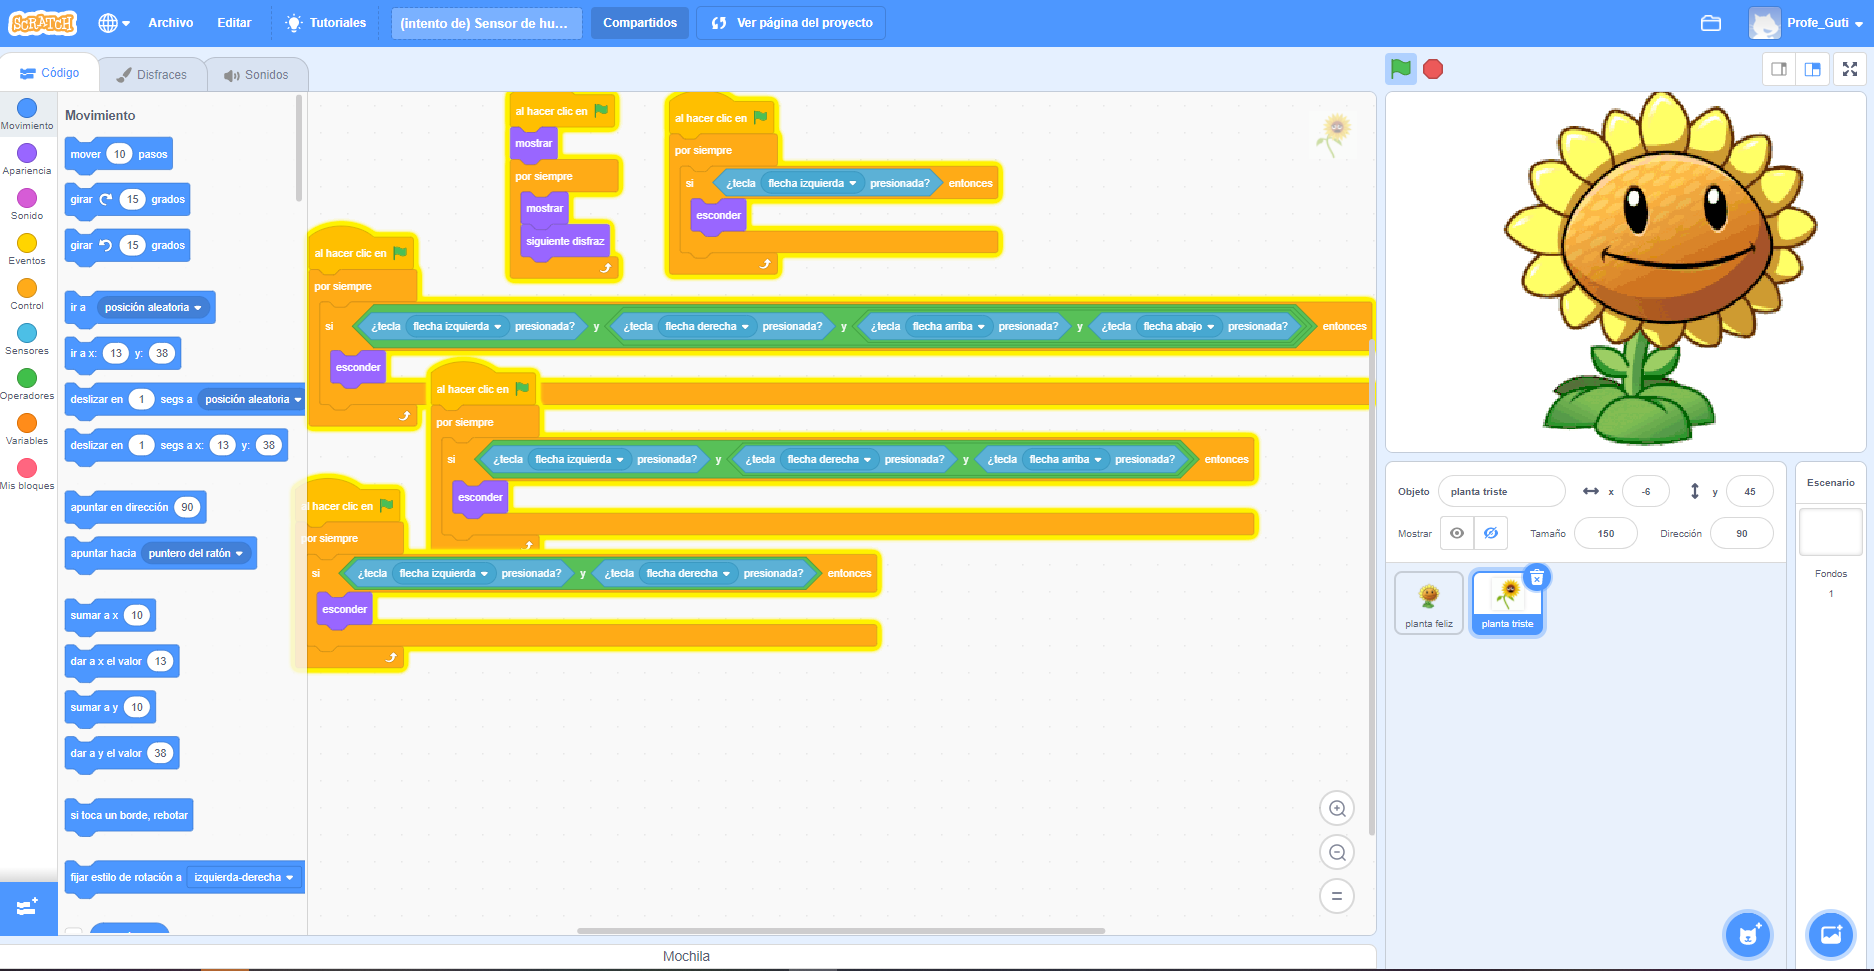
Task: Click the sumar a x block
Action: tap(110, 615)
